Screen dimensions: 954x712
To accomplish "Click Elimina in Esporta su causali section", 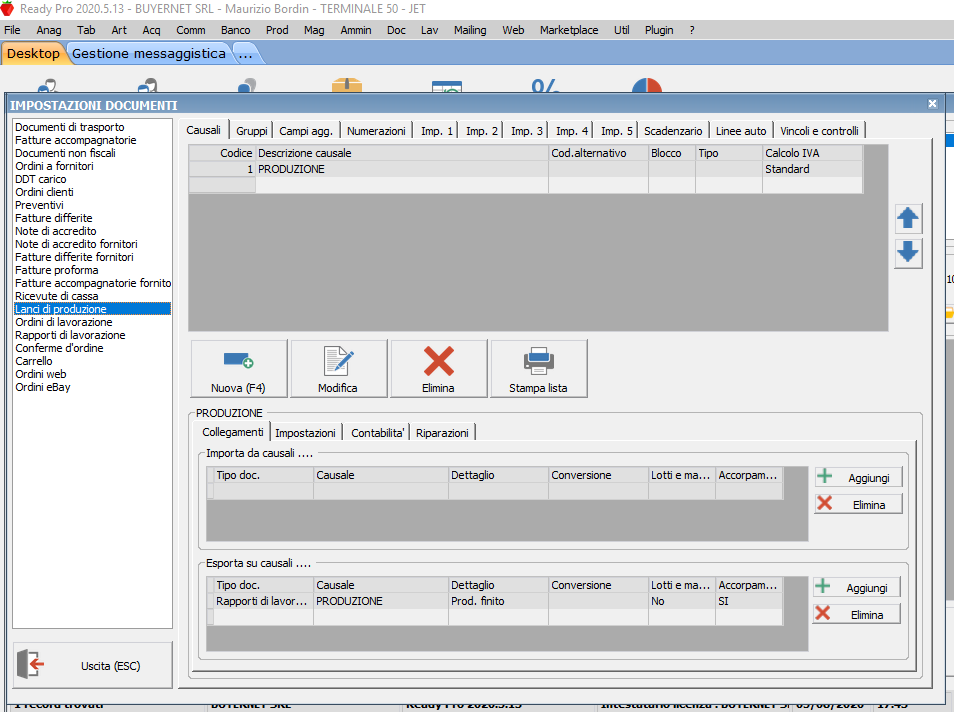I will [x=856, y=614].
